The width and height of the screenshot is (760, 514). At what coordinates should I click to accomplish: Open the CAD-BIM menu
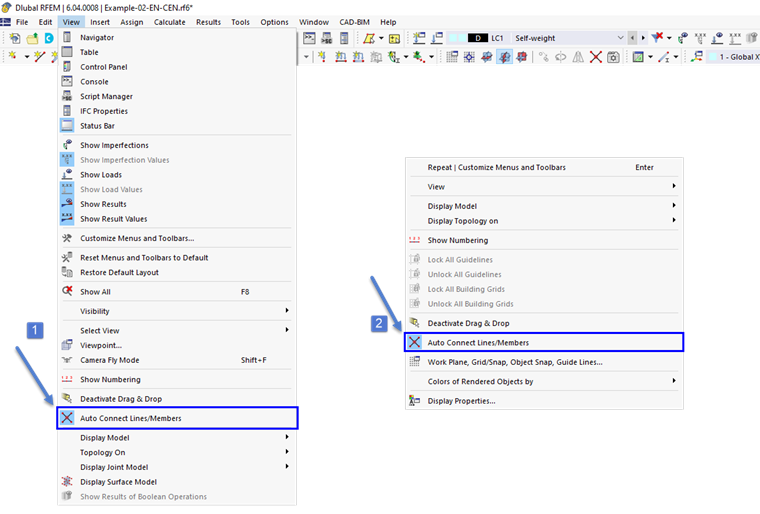tap(354, 22)
